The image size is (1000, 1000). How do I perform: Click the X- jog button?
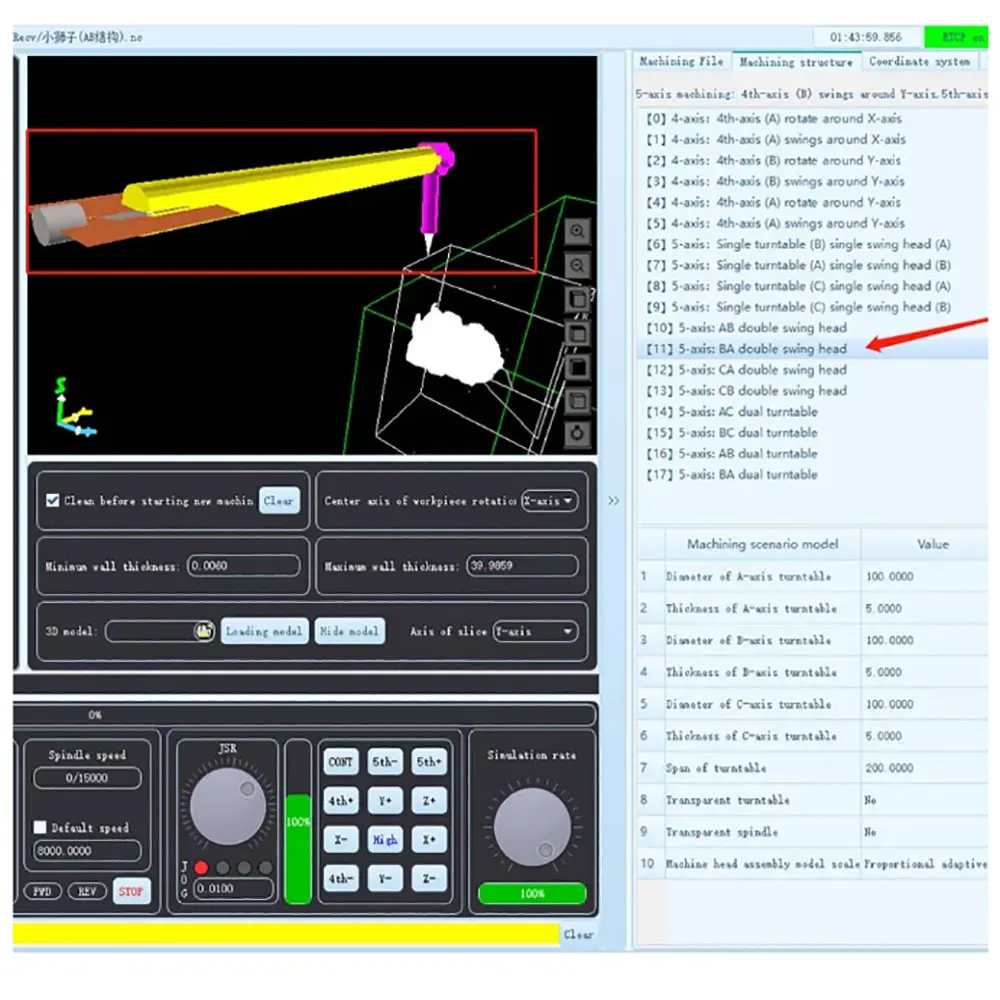click(341, 839)
